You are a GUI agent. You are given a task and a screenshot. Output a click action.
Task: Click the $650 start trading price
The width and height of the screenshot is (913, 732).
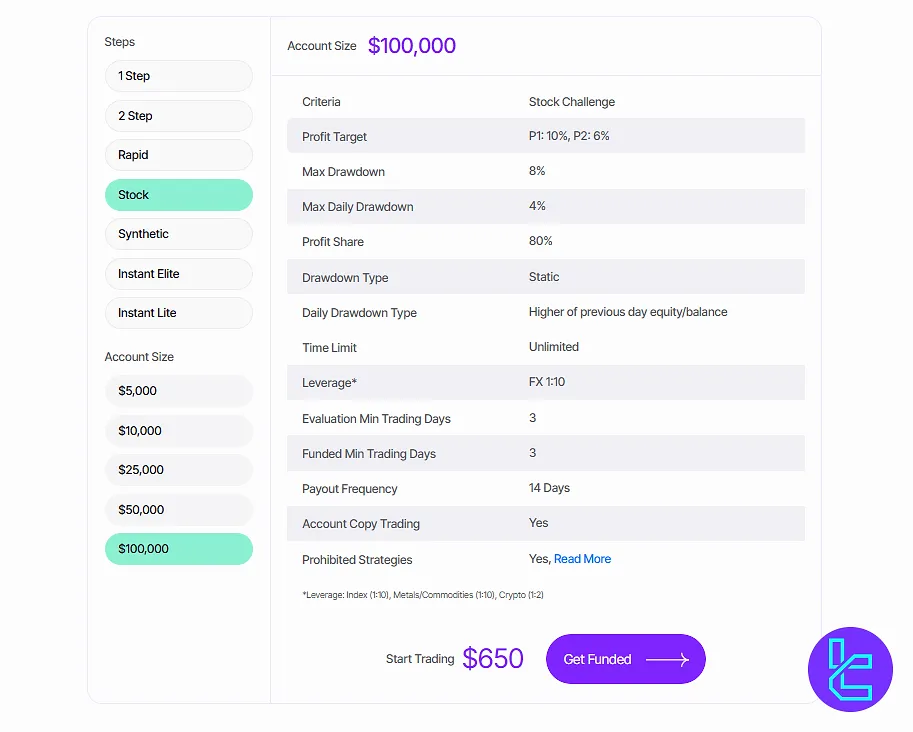pyautogui.click(x=493, y=659)
